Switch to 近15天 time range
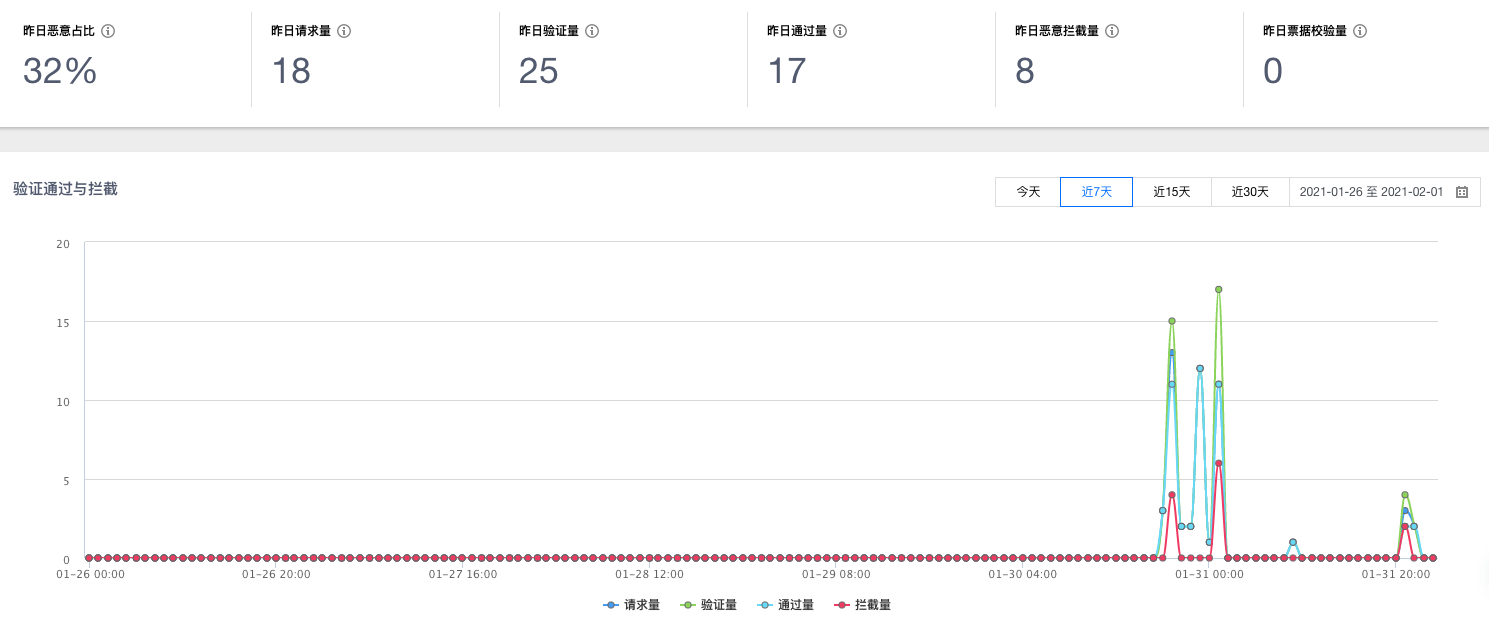The image size is (1489, 622). tap(1171, 192)
